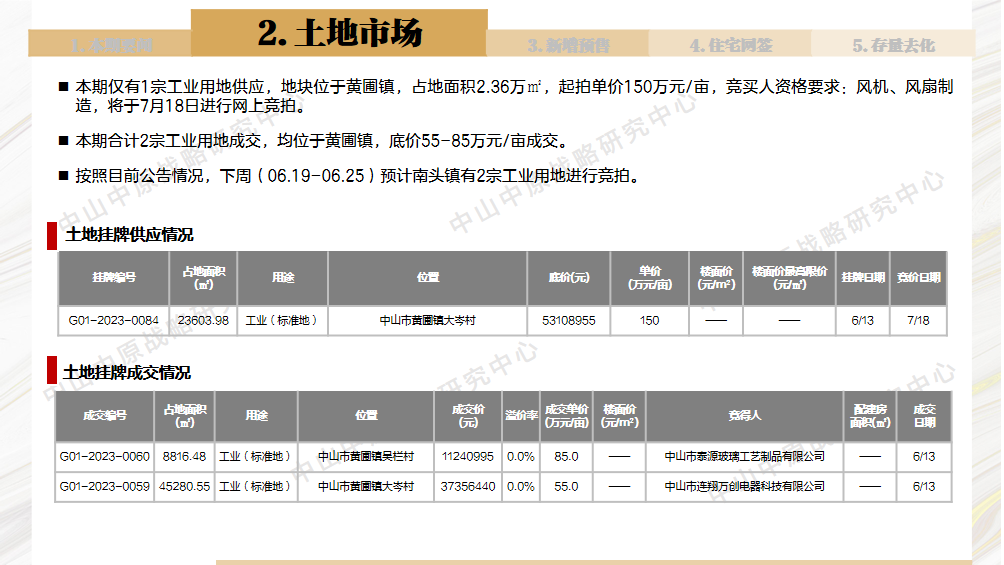Click the transaction price 37356440 cell
The image size is (1004, 565).
[x=468, y=486]
